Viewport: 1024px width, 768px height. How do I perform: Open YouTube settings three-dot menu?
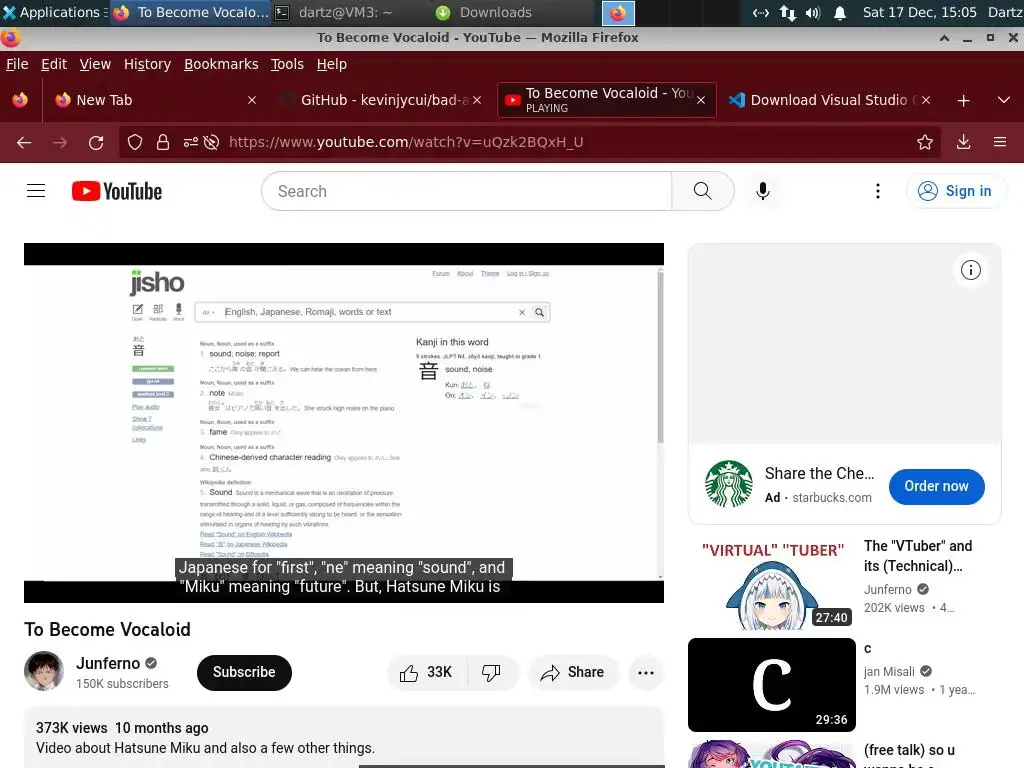tap(878, 191)
